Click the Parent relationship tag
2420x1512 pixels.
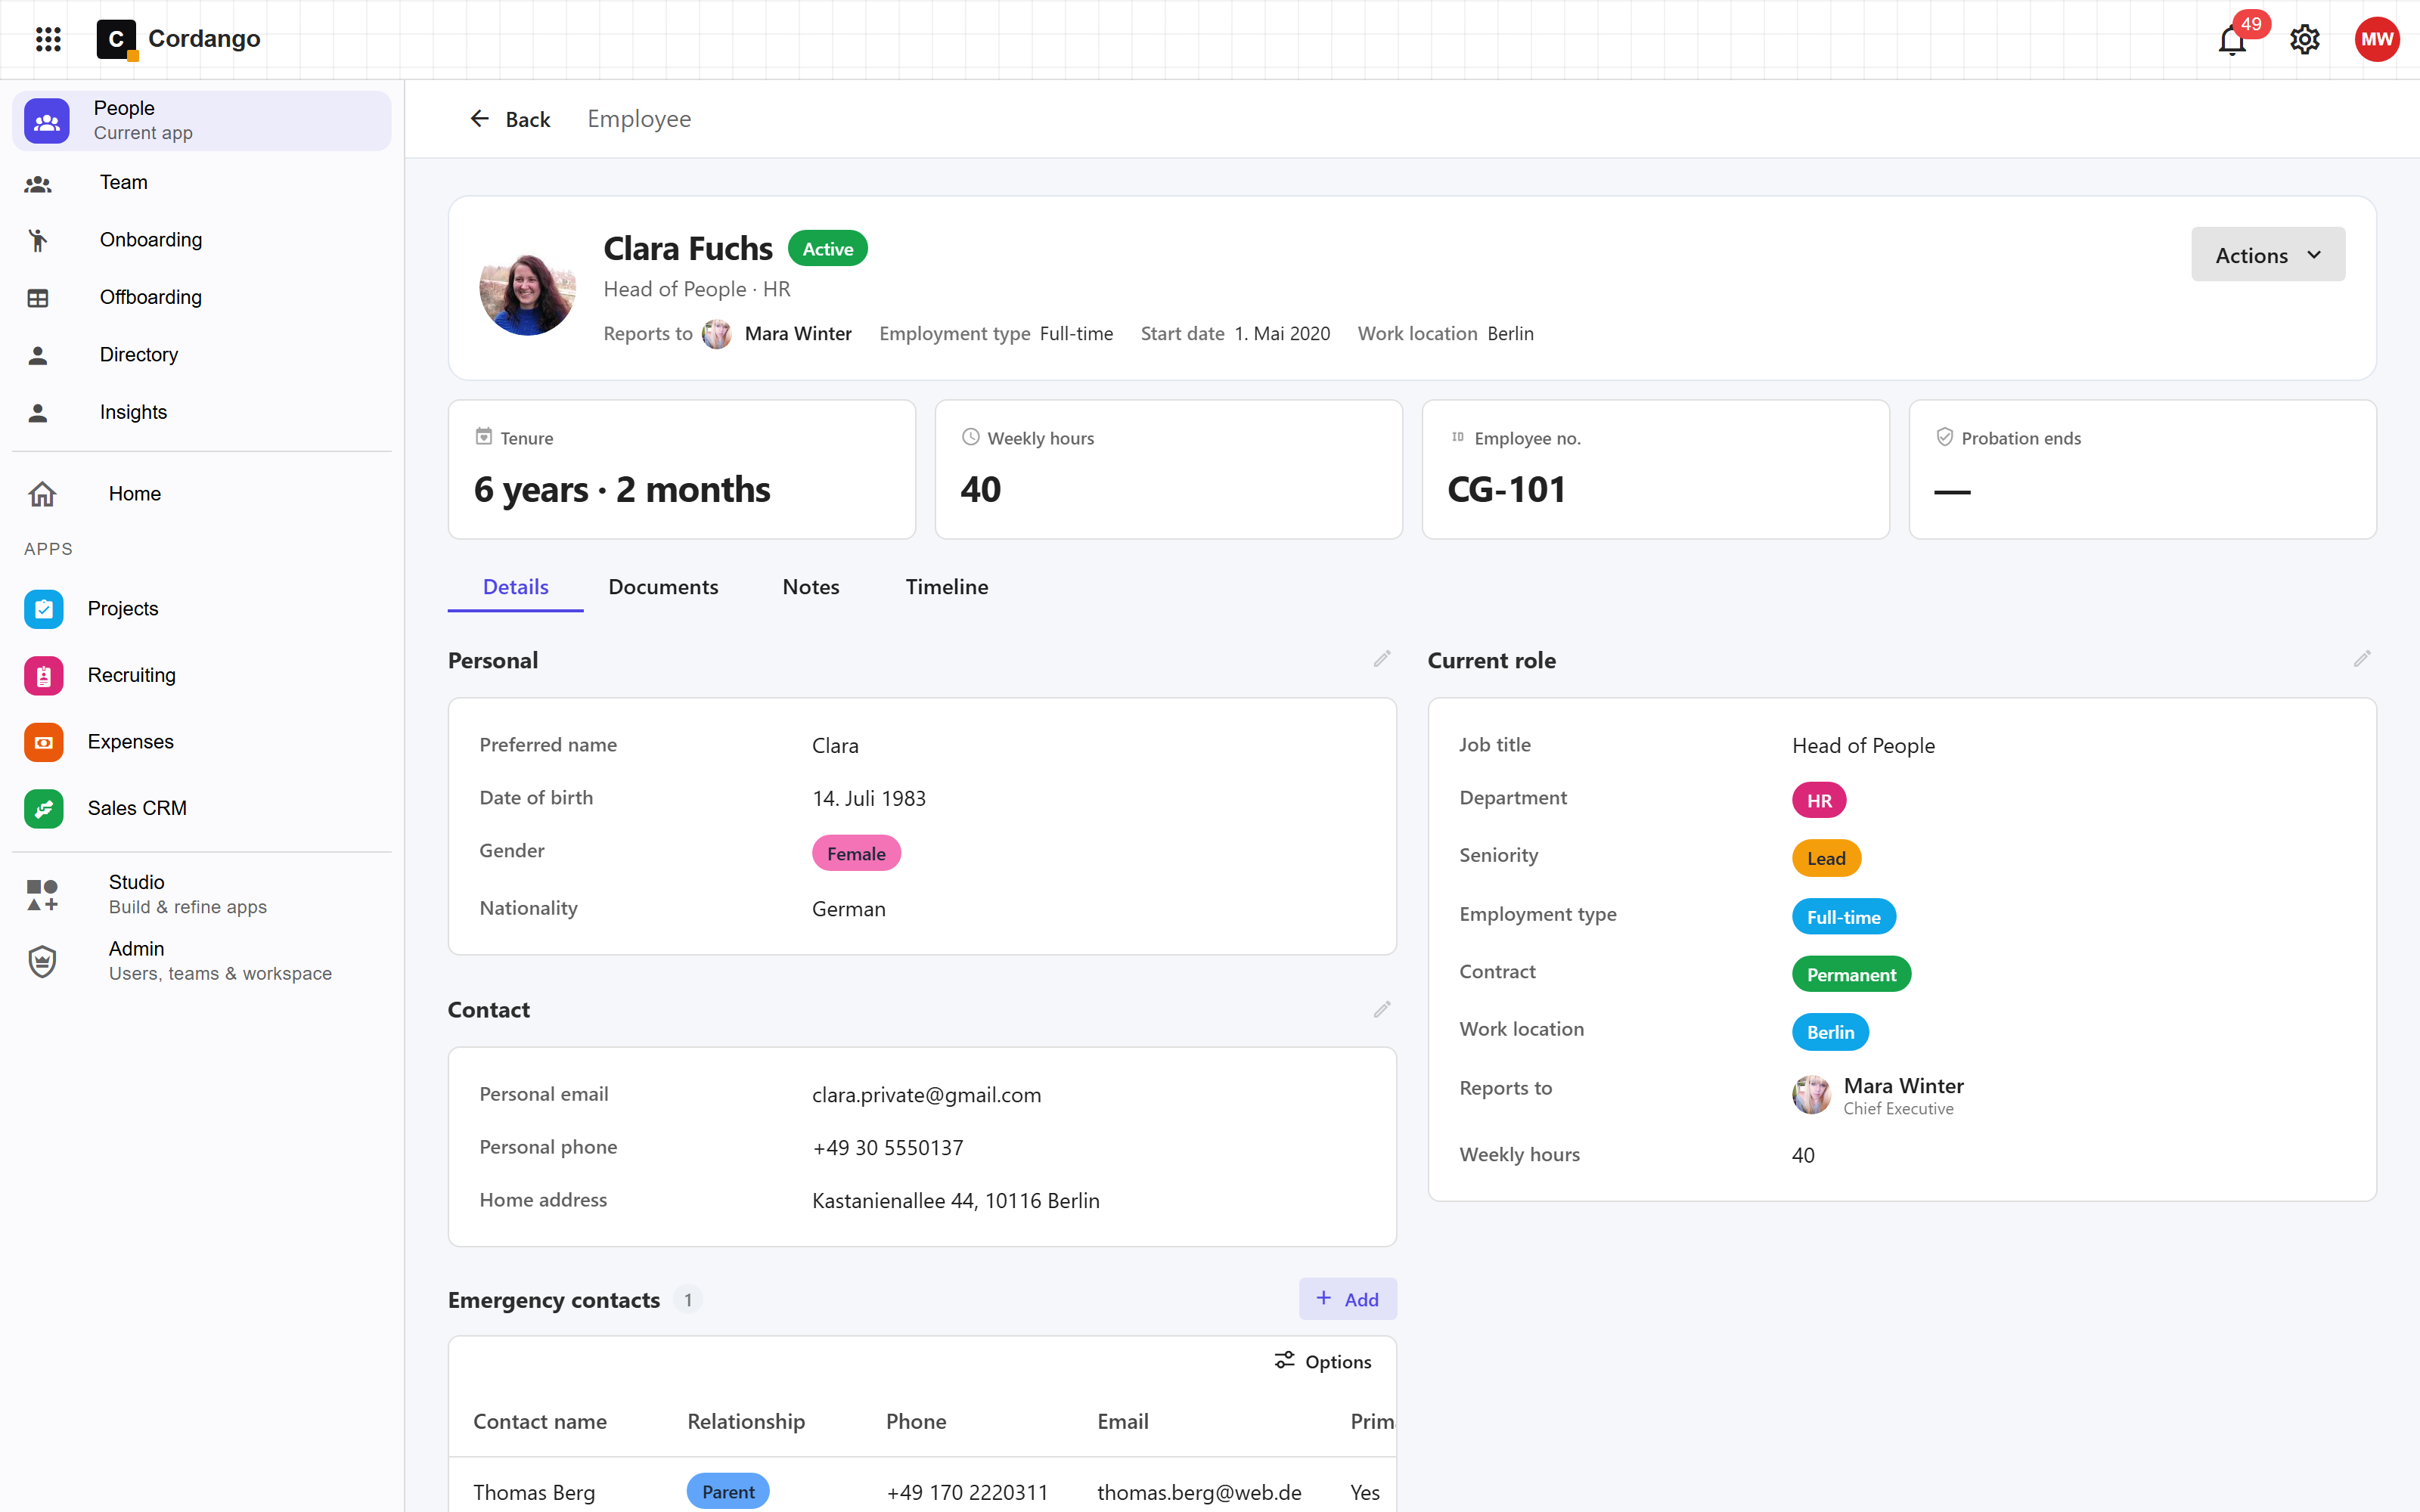pos(727,1492)
